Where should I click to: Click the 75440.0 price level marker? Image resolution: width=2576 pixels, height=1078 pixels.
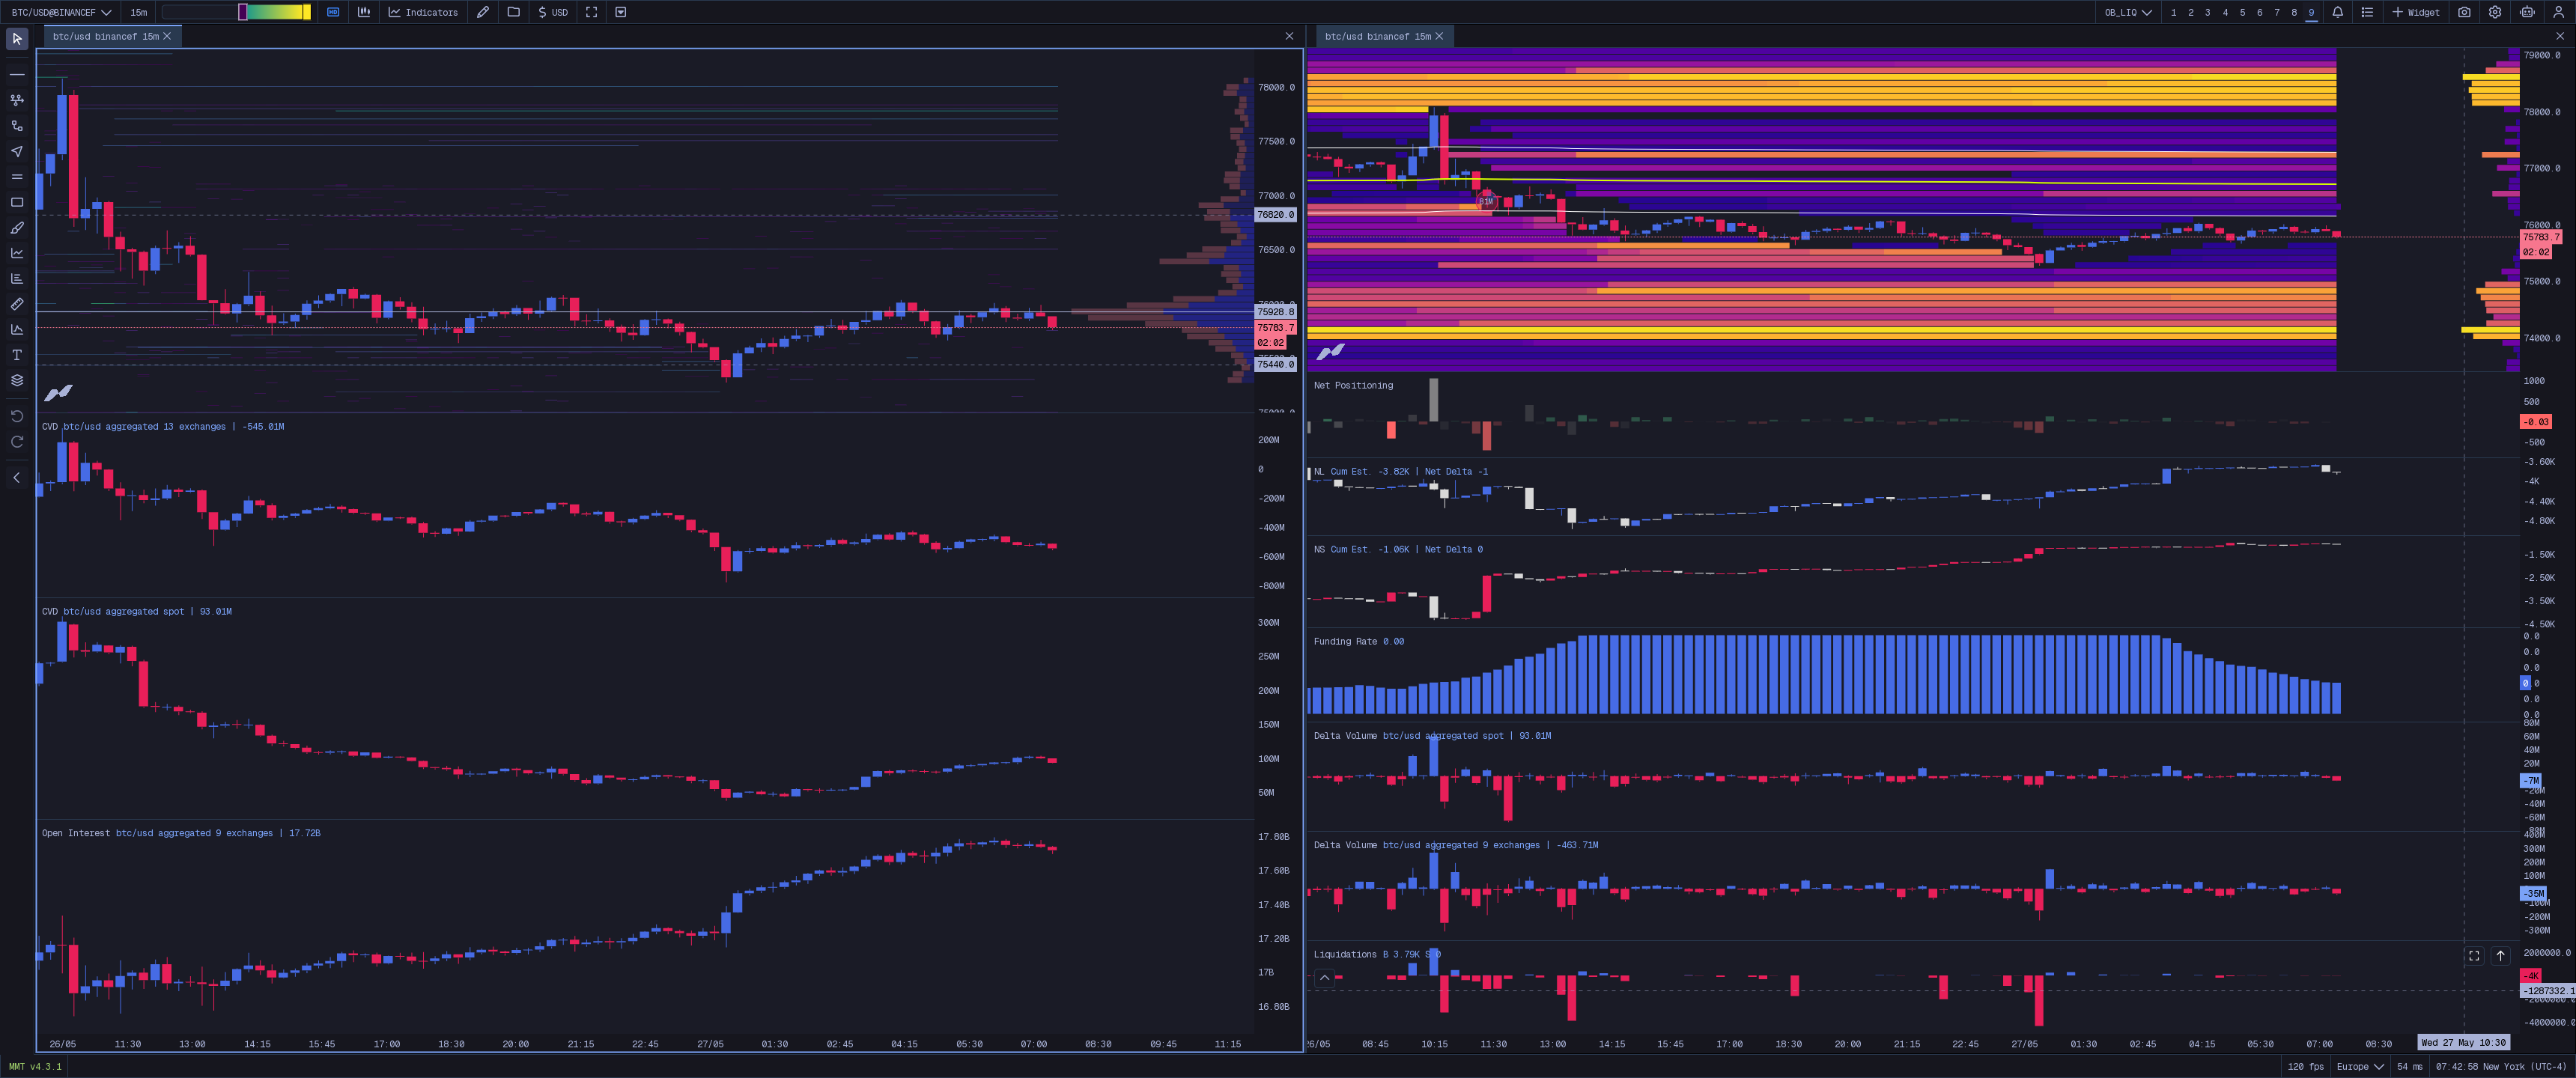click(x=1275, y=365)
